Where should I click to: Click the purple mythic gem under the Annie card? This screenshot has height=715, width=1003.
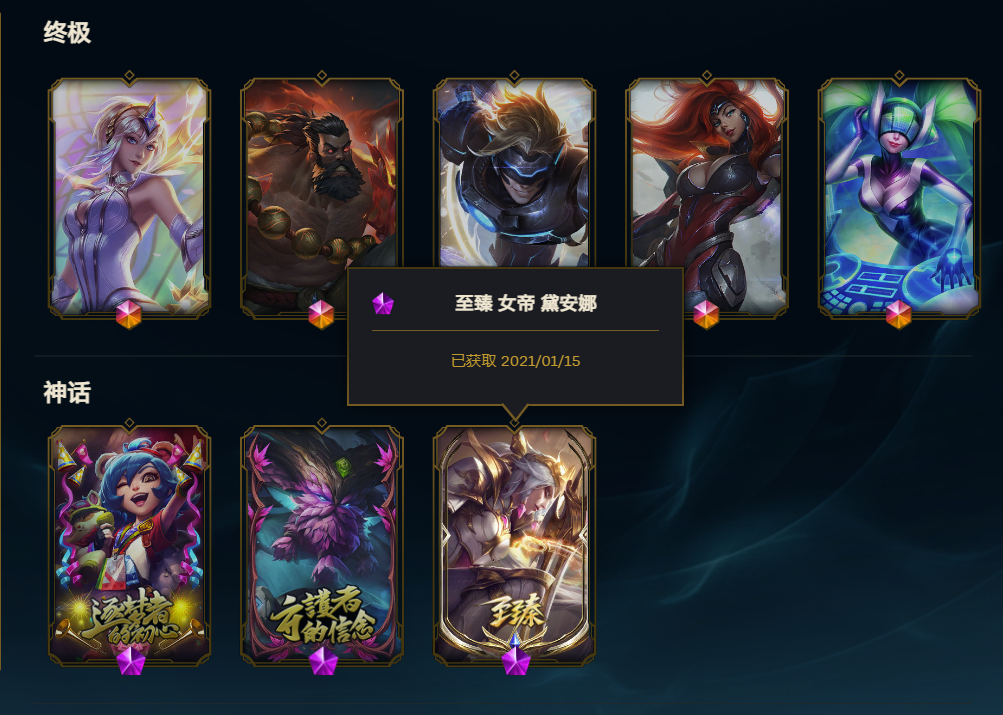[x=131, y=661]
